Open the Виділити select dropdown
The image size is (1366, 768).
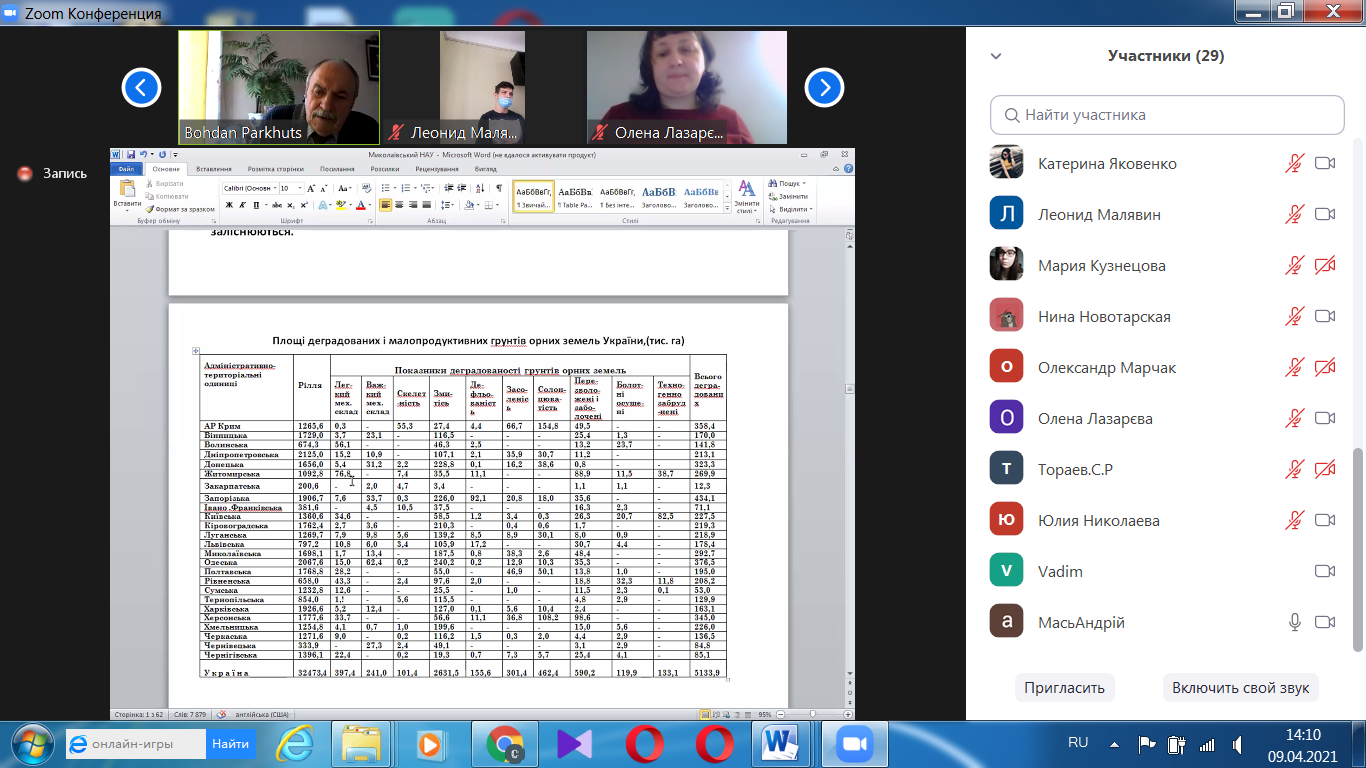click(791, 209)
